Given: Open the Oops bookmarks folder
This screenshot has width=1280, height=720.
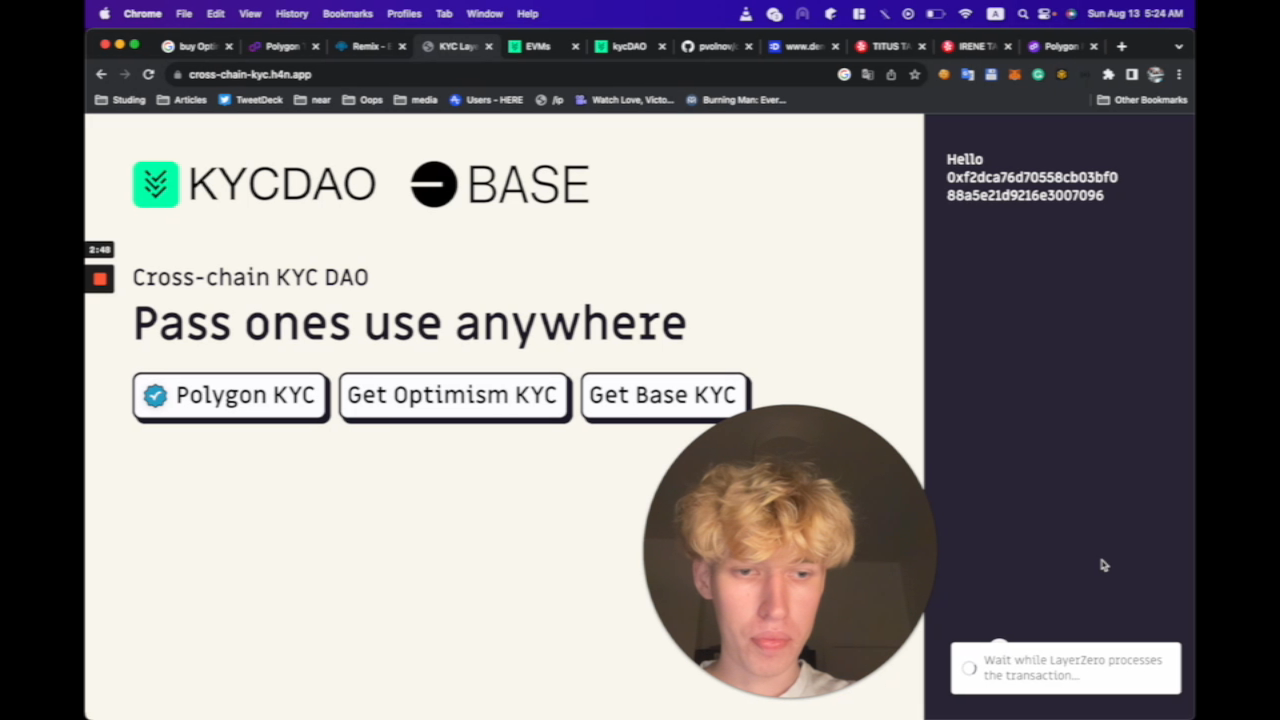Looking at the screenshot, I should coord(362,100).
